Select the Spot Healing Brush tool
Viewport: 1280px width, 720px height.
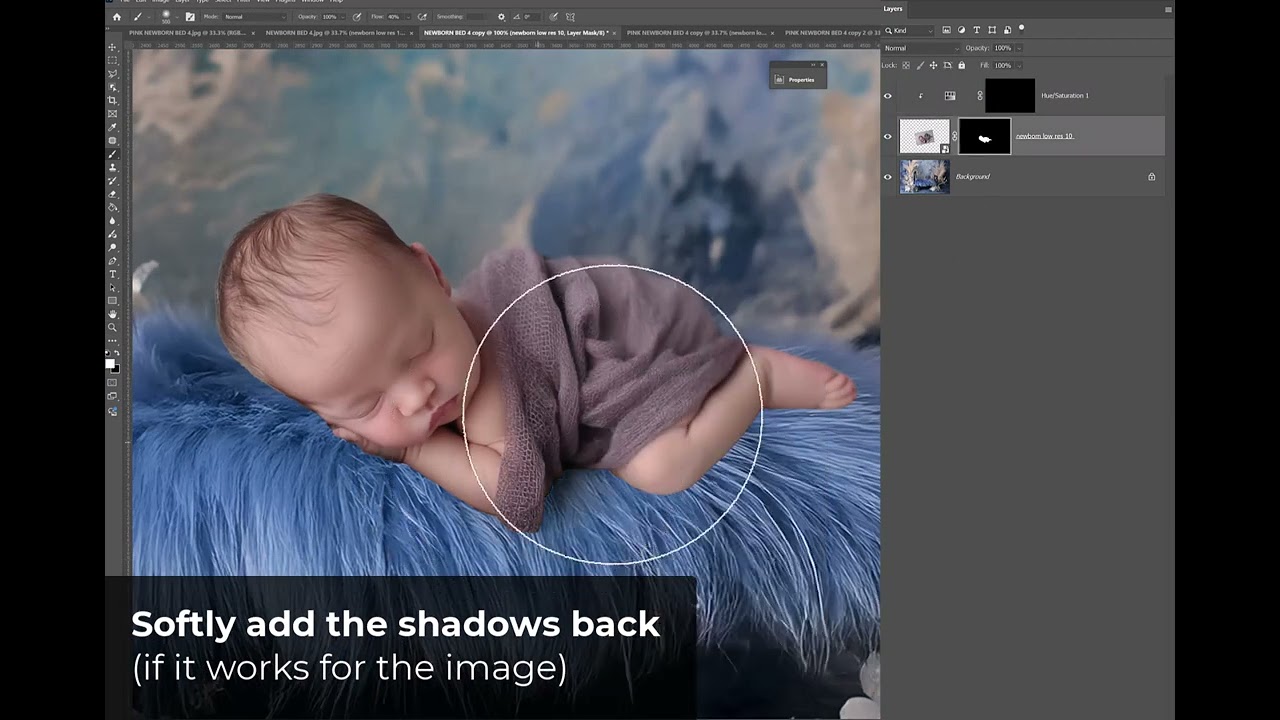pos(112,140)
